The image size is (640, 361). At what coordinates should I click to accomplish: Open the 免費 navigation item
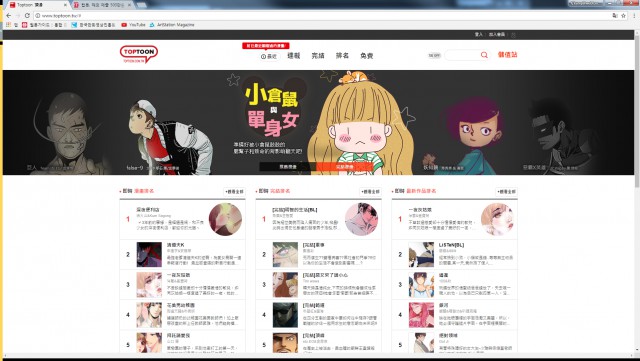[367, 56]
